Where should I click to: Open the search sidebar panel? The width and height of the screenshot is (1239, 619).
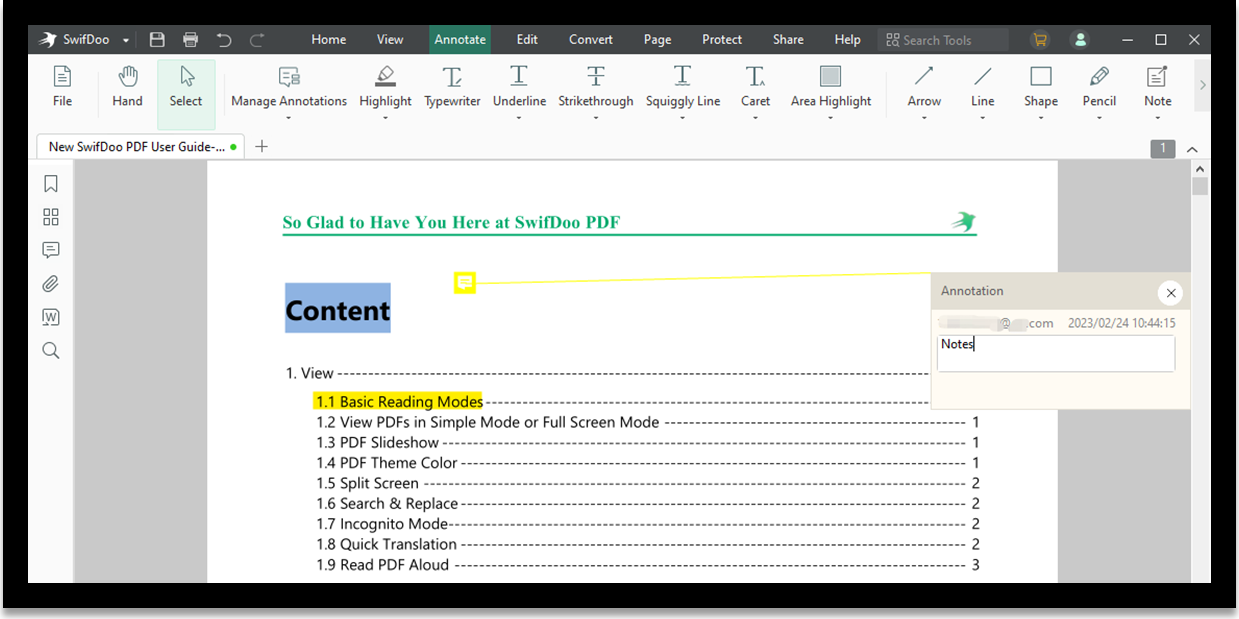[x=51, y=351]
